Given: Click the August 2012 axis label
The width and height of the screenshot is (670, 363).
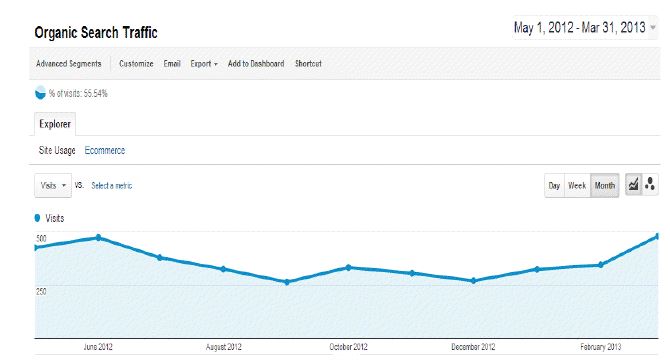Looking at the screenshot, I should coord(223,347).
